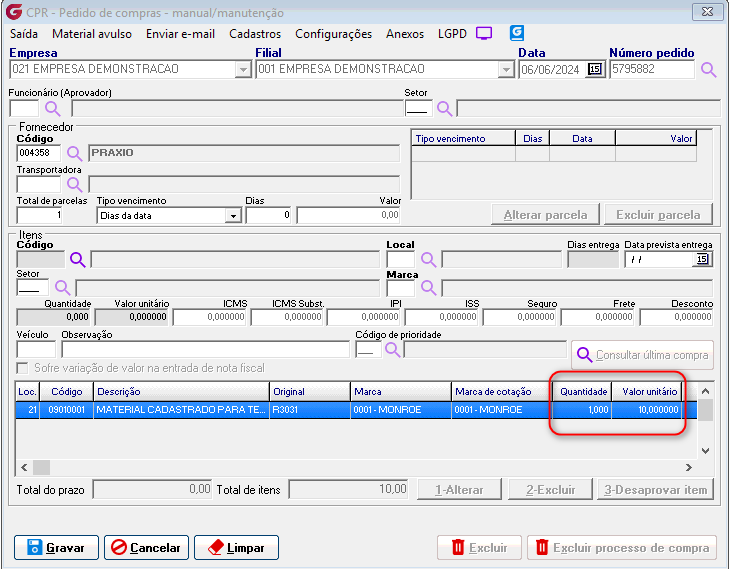Click the Excluir parcela button
The image size is (730, 569).
coord(658,215)
